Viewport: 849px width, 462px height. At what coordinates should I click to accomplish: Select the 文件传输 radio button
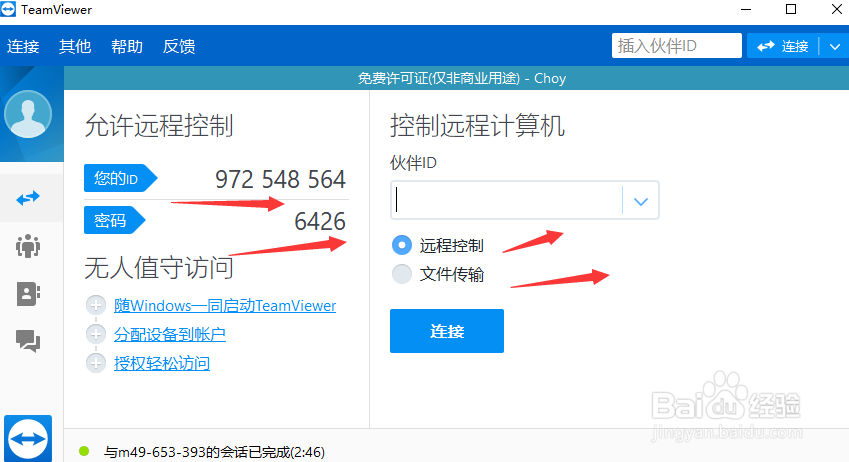pyautogui.click(x=402, y=274)
